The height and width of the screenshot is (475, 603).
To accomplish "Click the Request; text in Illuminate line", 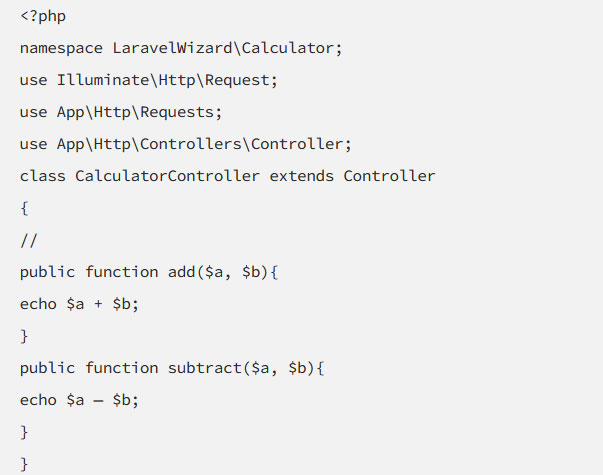I will pyautogui.click(x=241, y=81).
